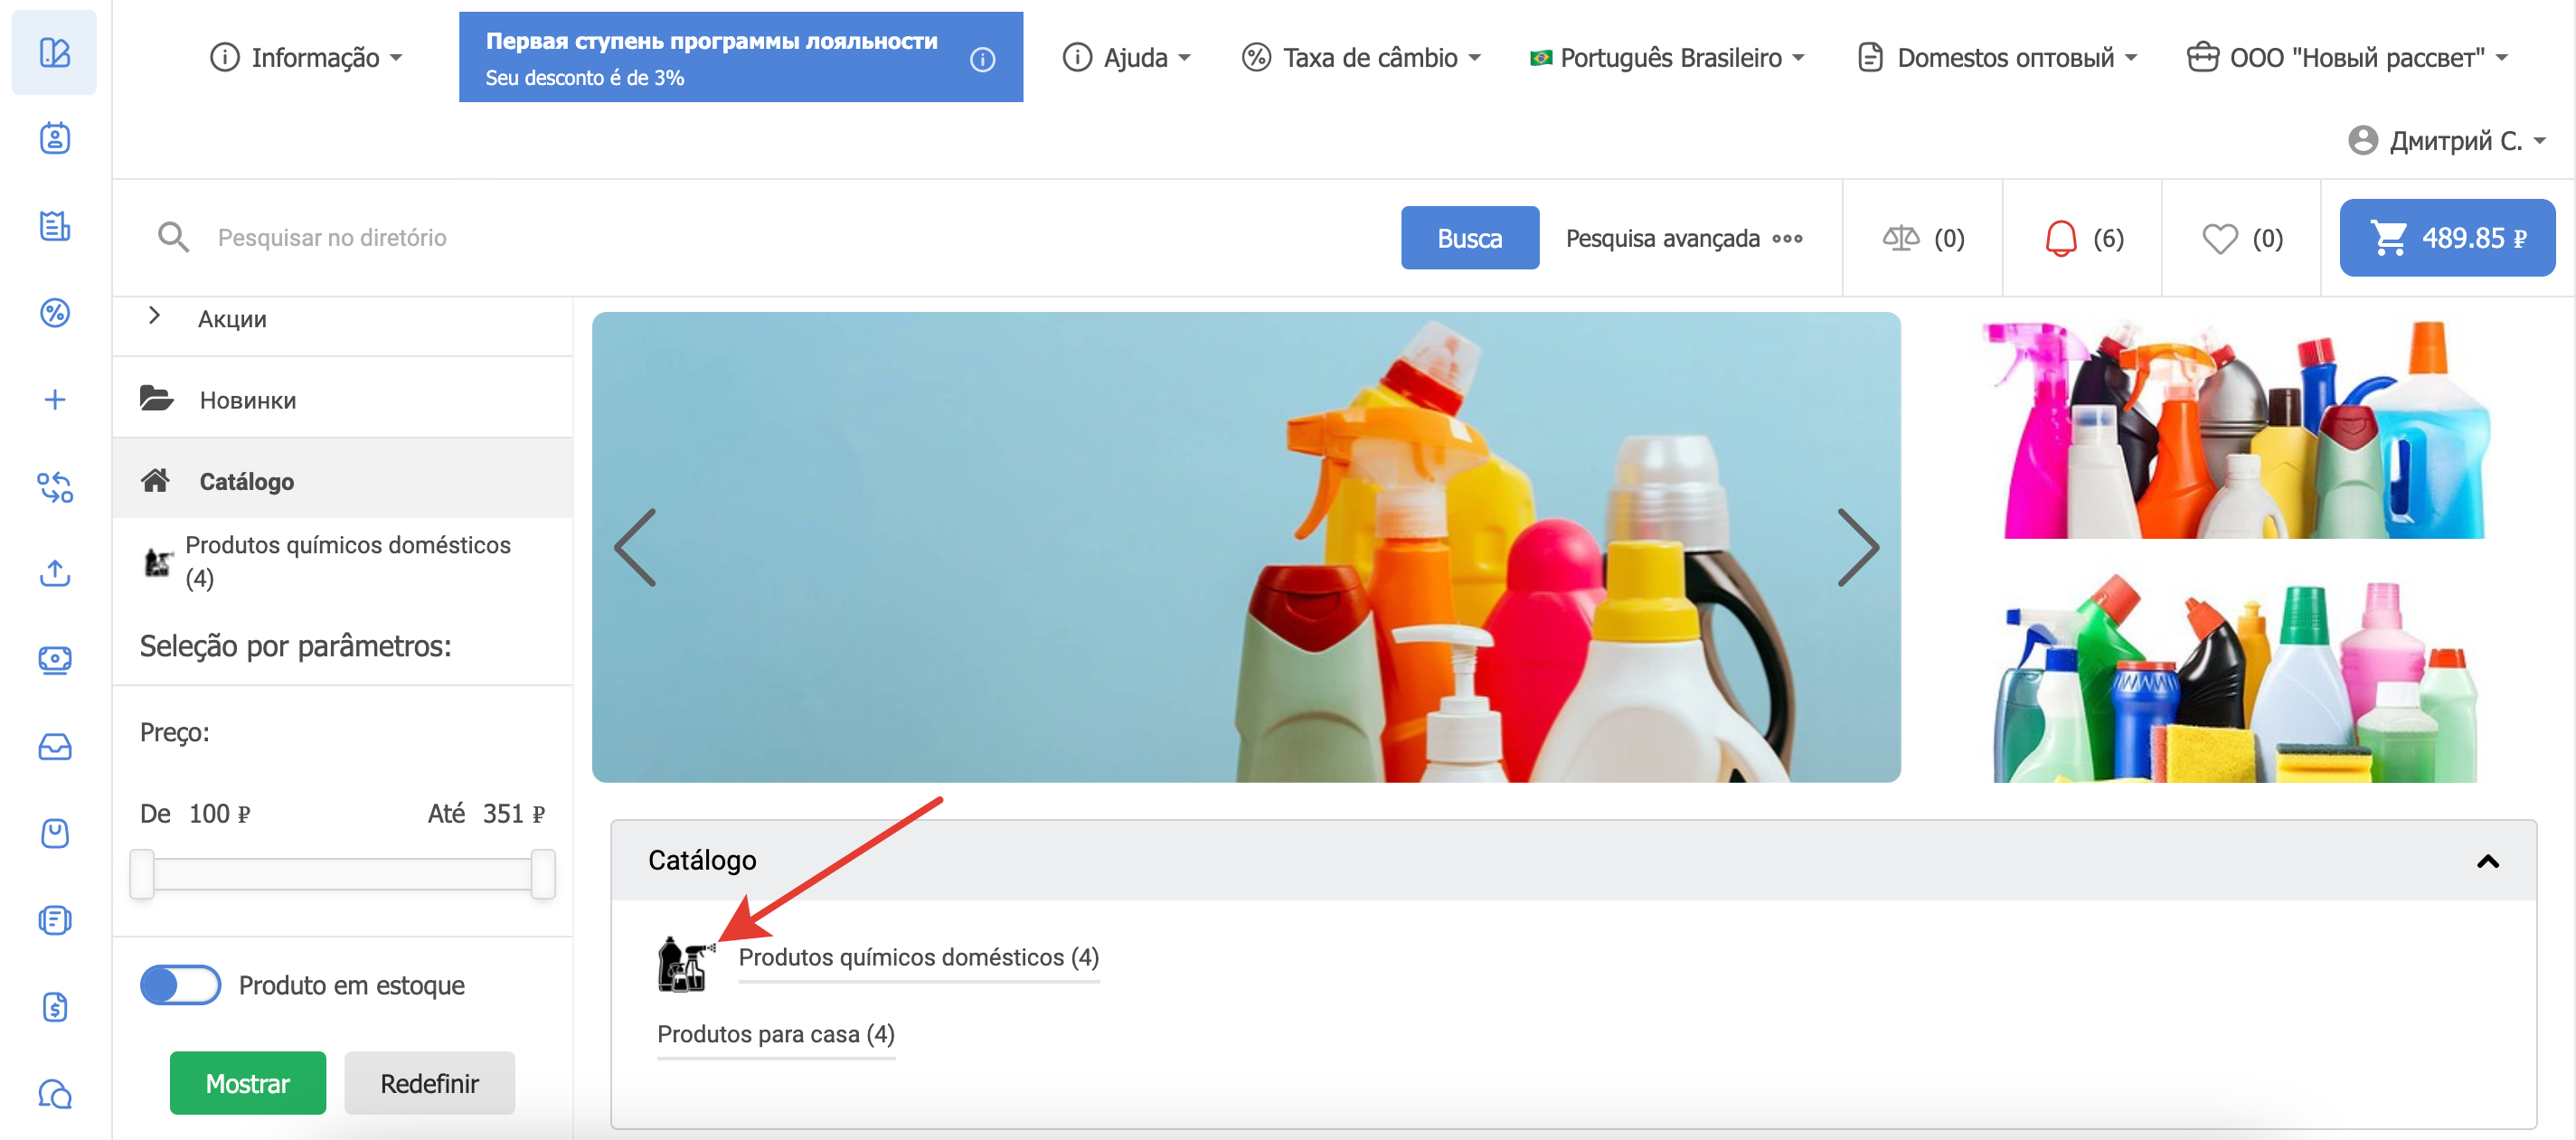Collapse the Catálogo panel chevron
The width and height of the screenshot is (2576, 1140).
pos(2487,861)
